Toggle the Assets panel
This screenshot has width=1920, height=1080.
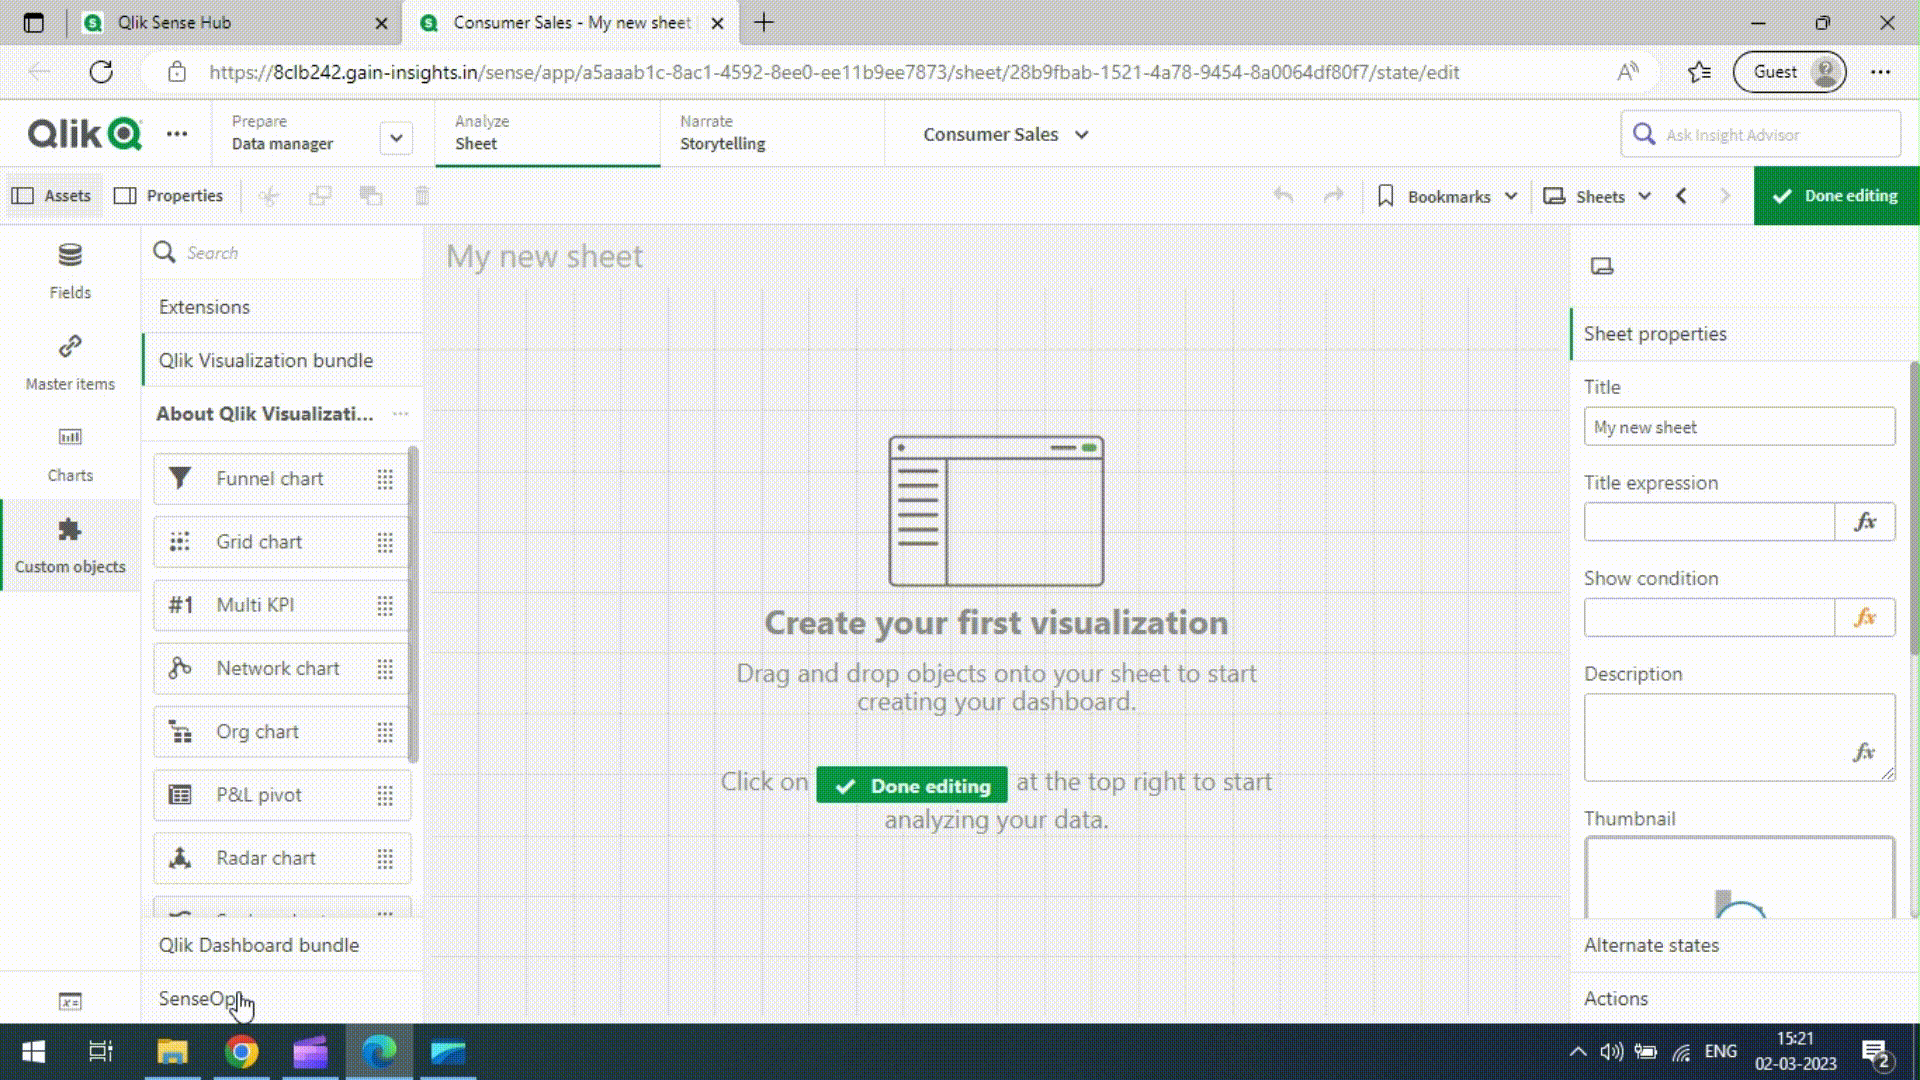click(52, 196)
